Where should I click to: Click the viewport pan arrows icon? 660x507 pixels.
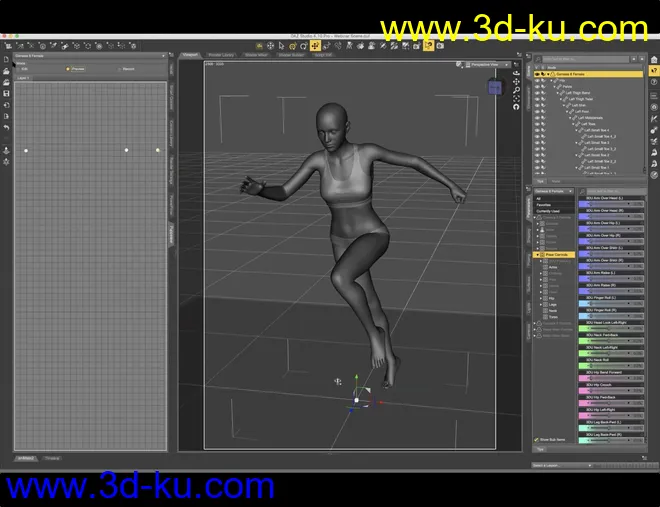point(516,83)
